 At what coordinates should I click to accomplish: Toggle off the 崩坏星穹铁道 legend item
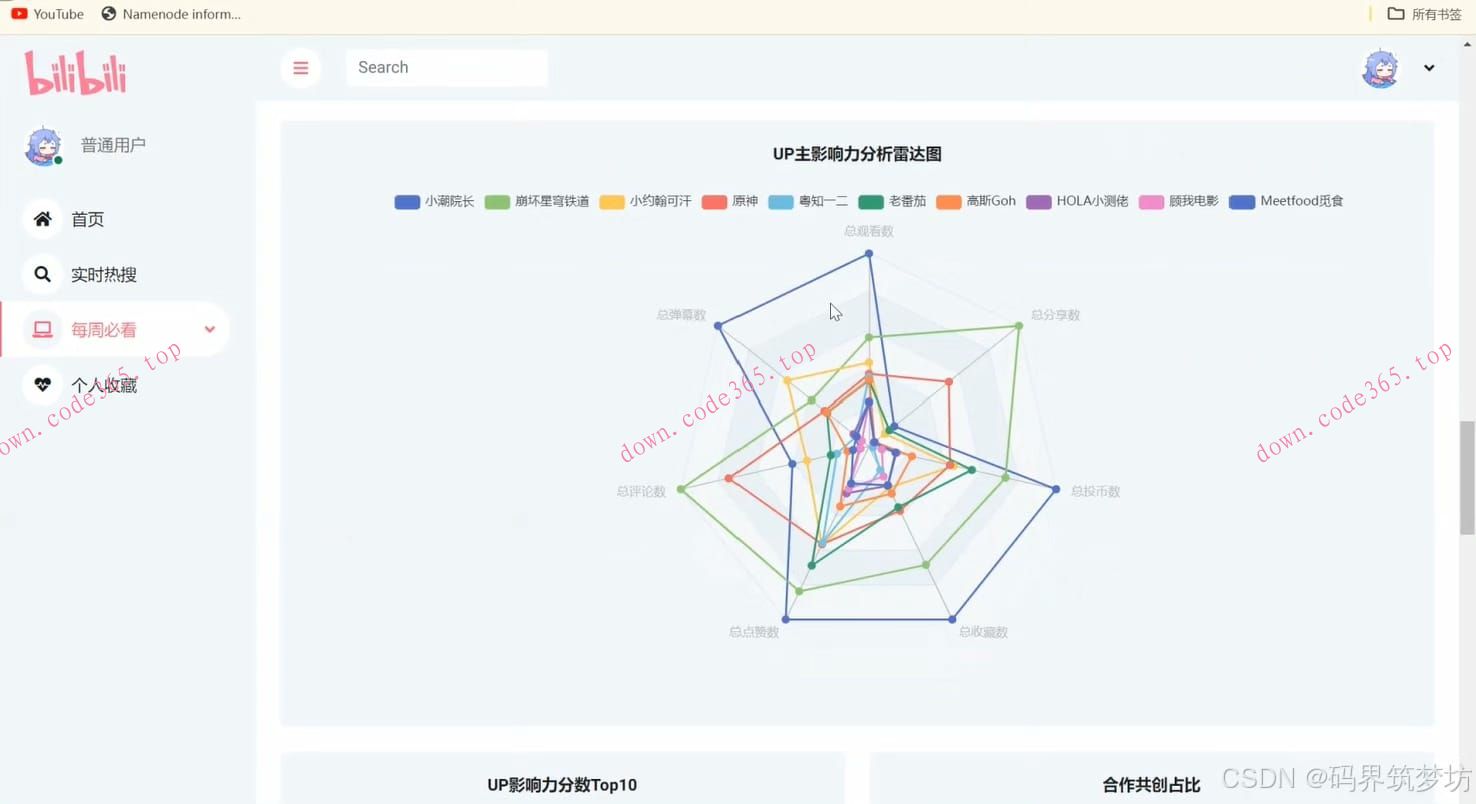pyautogui.click(x=537, y=201)
